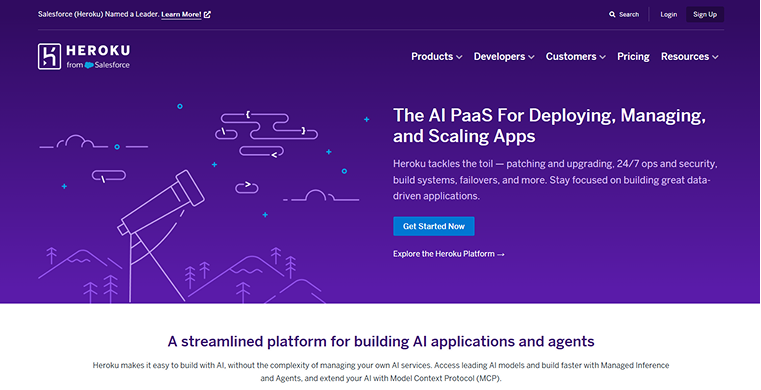The width and height of the screenshot is (761, 390).
Task: Click the 'Salesforce (Heroku) Named a Leader' text
Action: click(x=99, y=15)
